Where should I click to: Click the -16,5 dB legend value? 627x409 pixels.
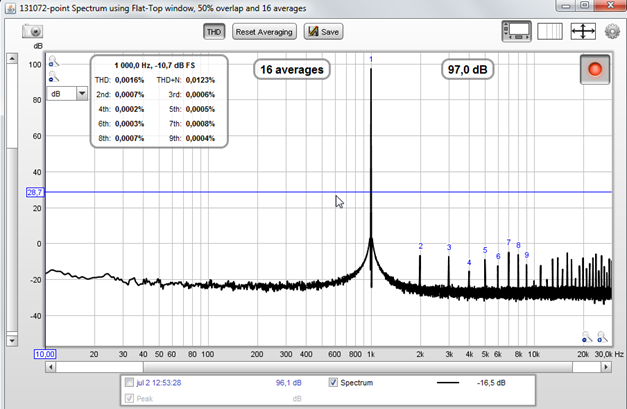[491, 383]
